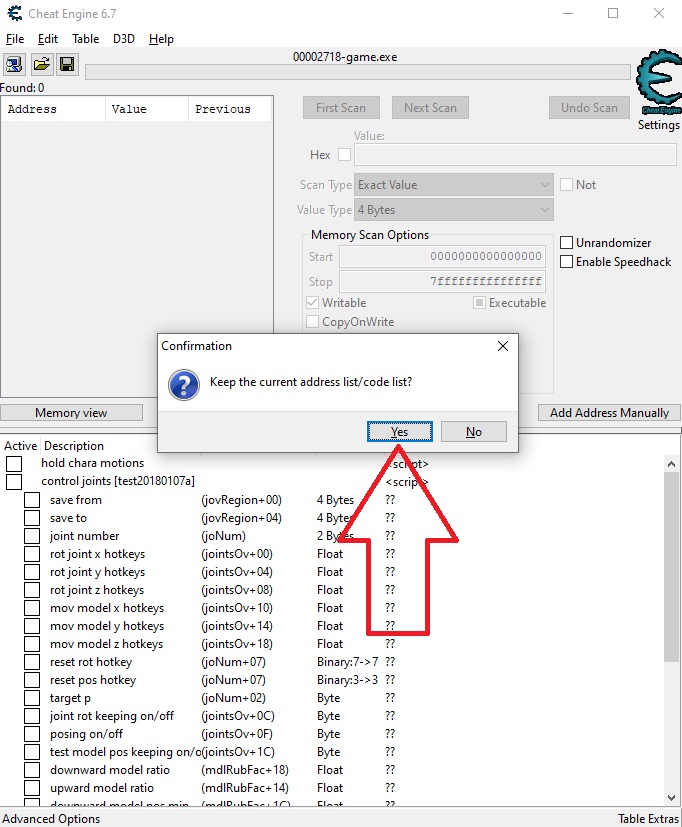
Task: Click the Value column header
Action: point(147,109)
